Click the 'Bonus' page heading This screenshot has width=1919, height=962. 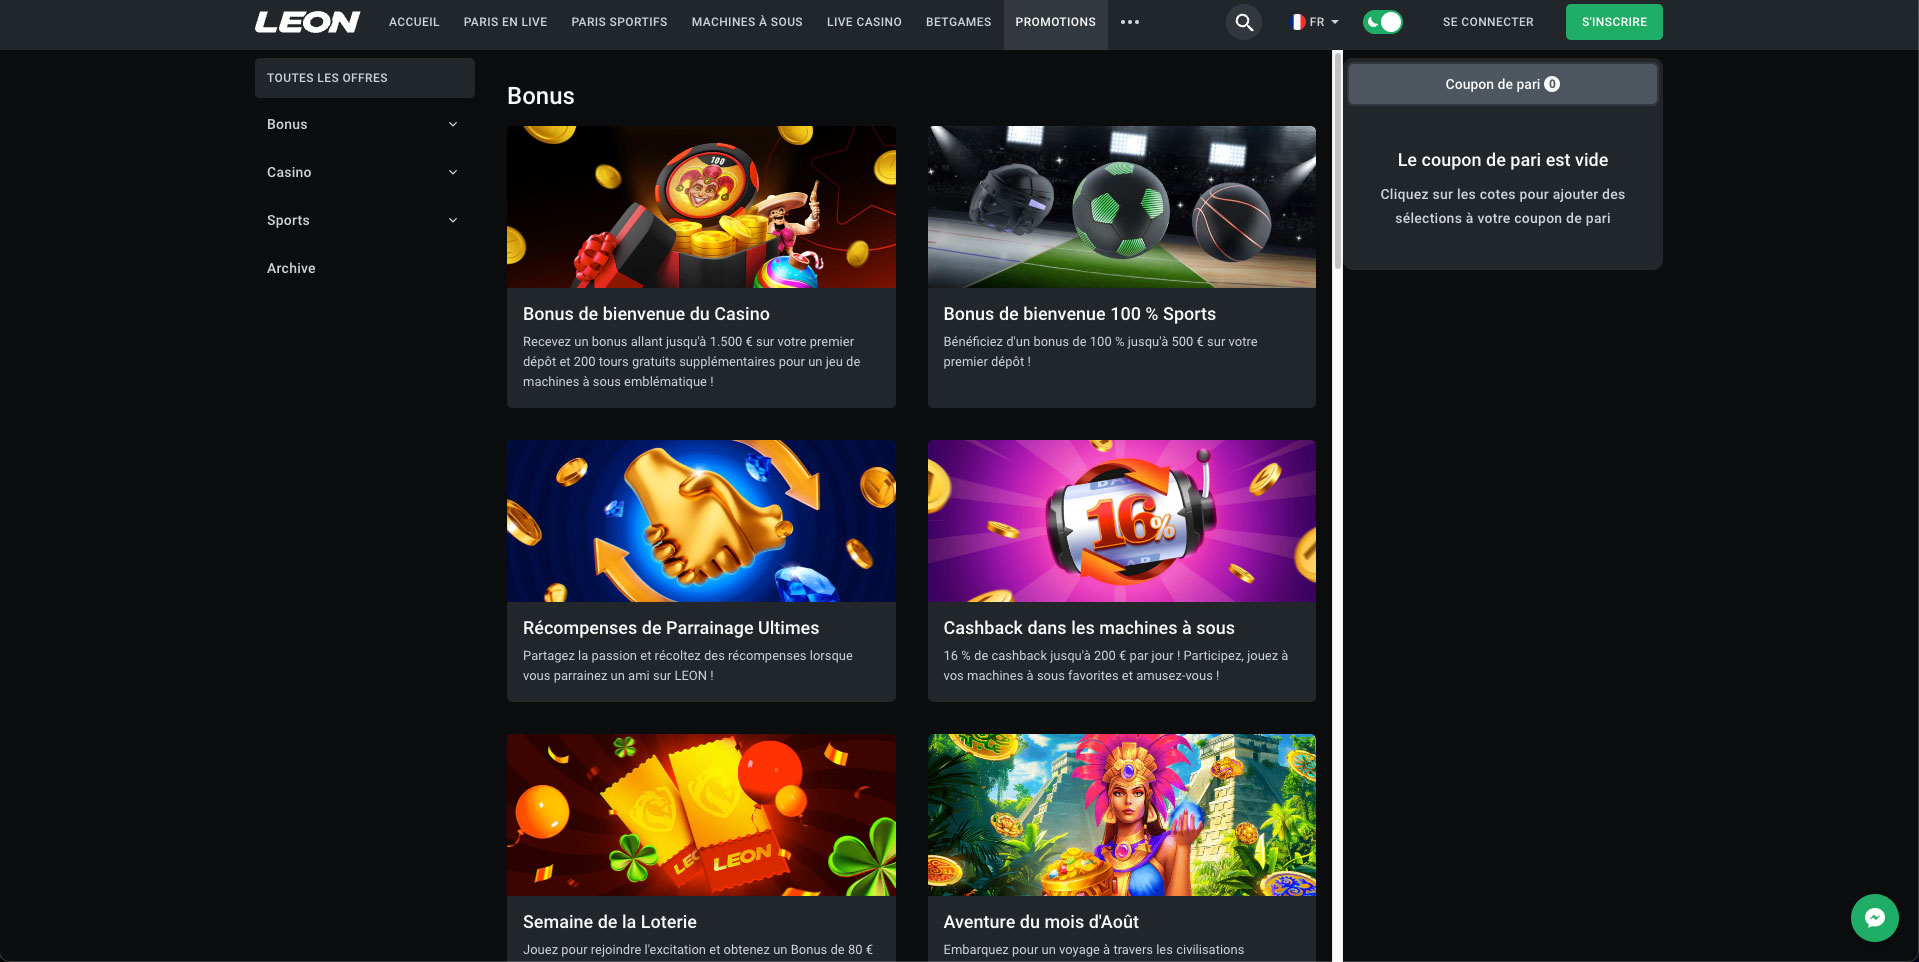point(540,96)
